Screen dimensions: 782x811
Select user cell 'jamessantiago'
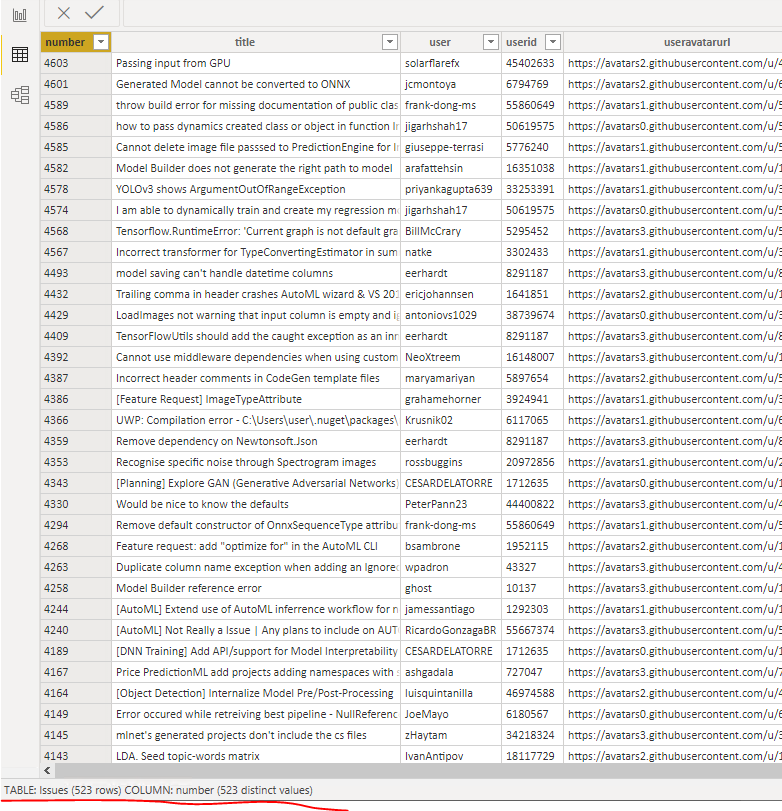(x=450, y=609)
